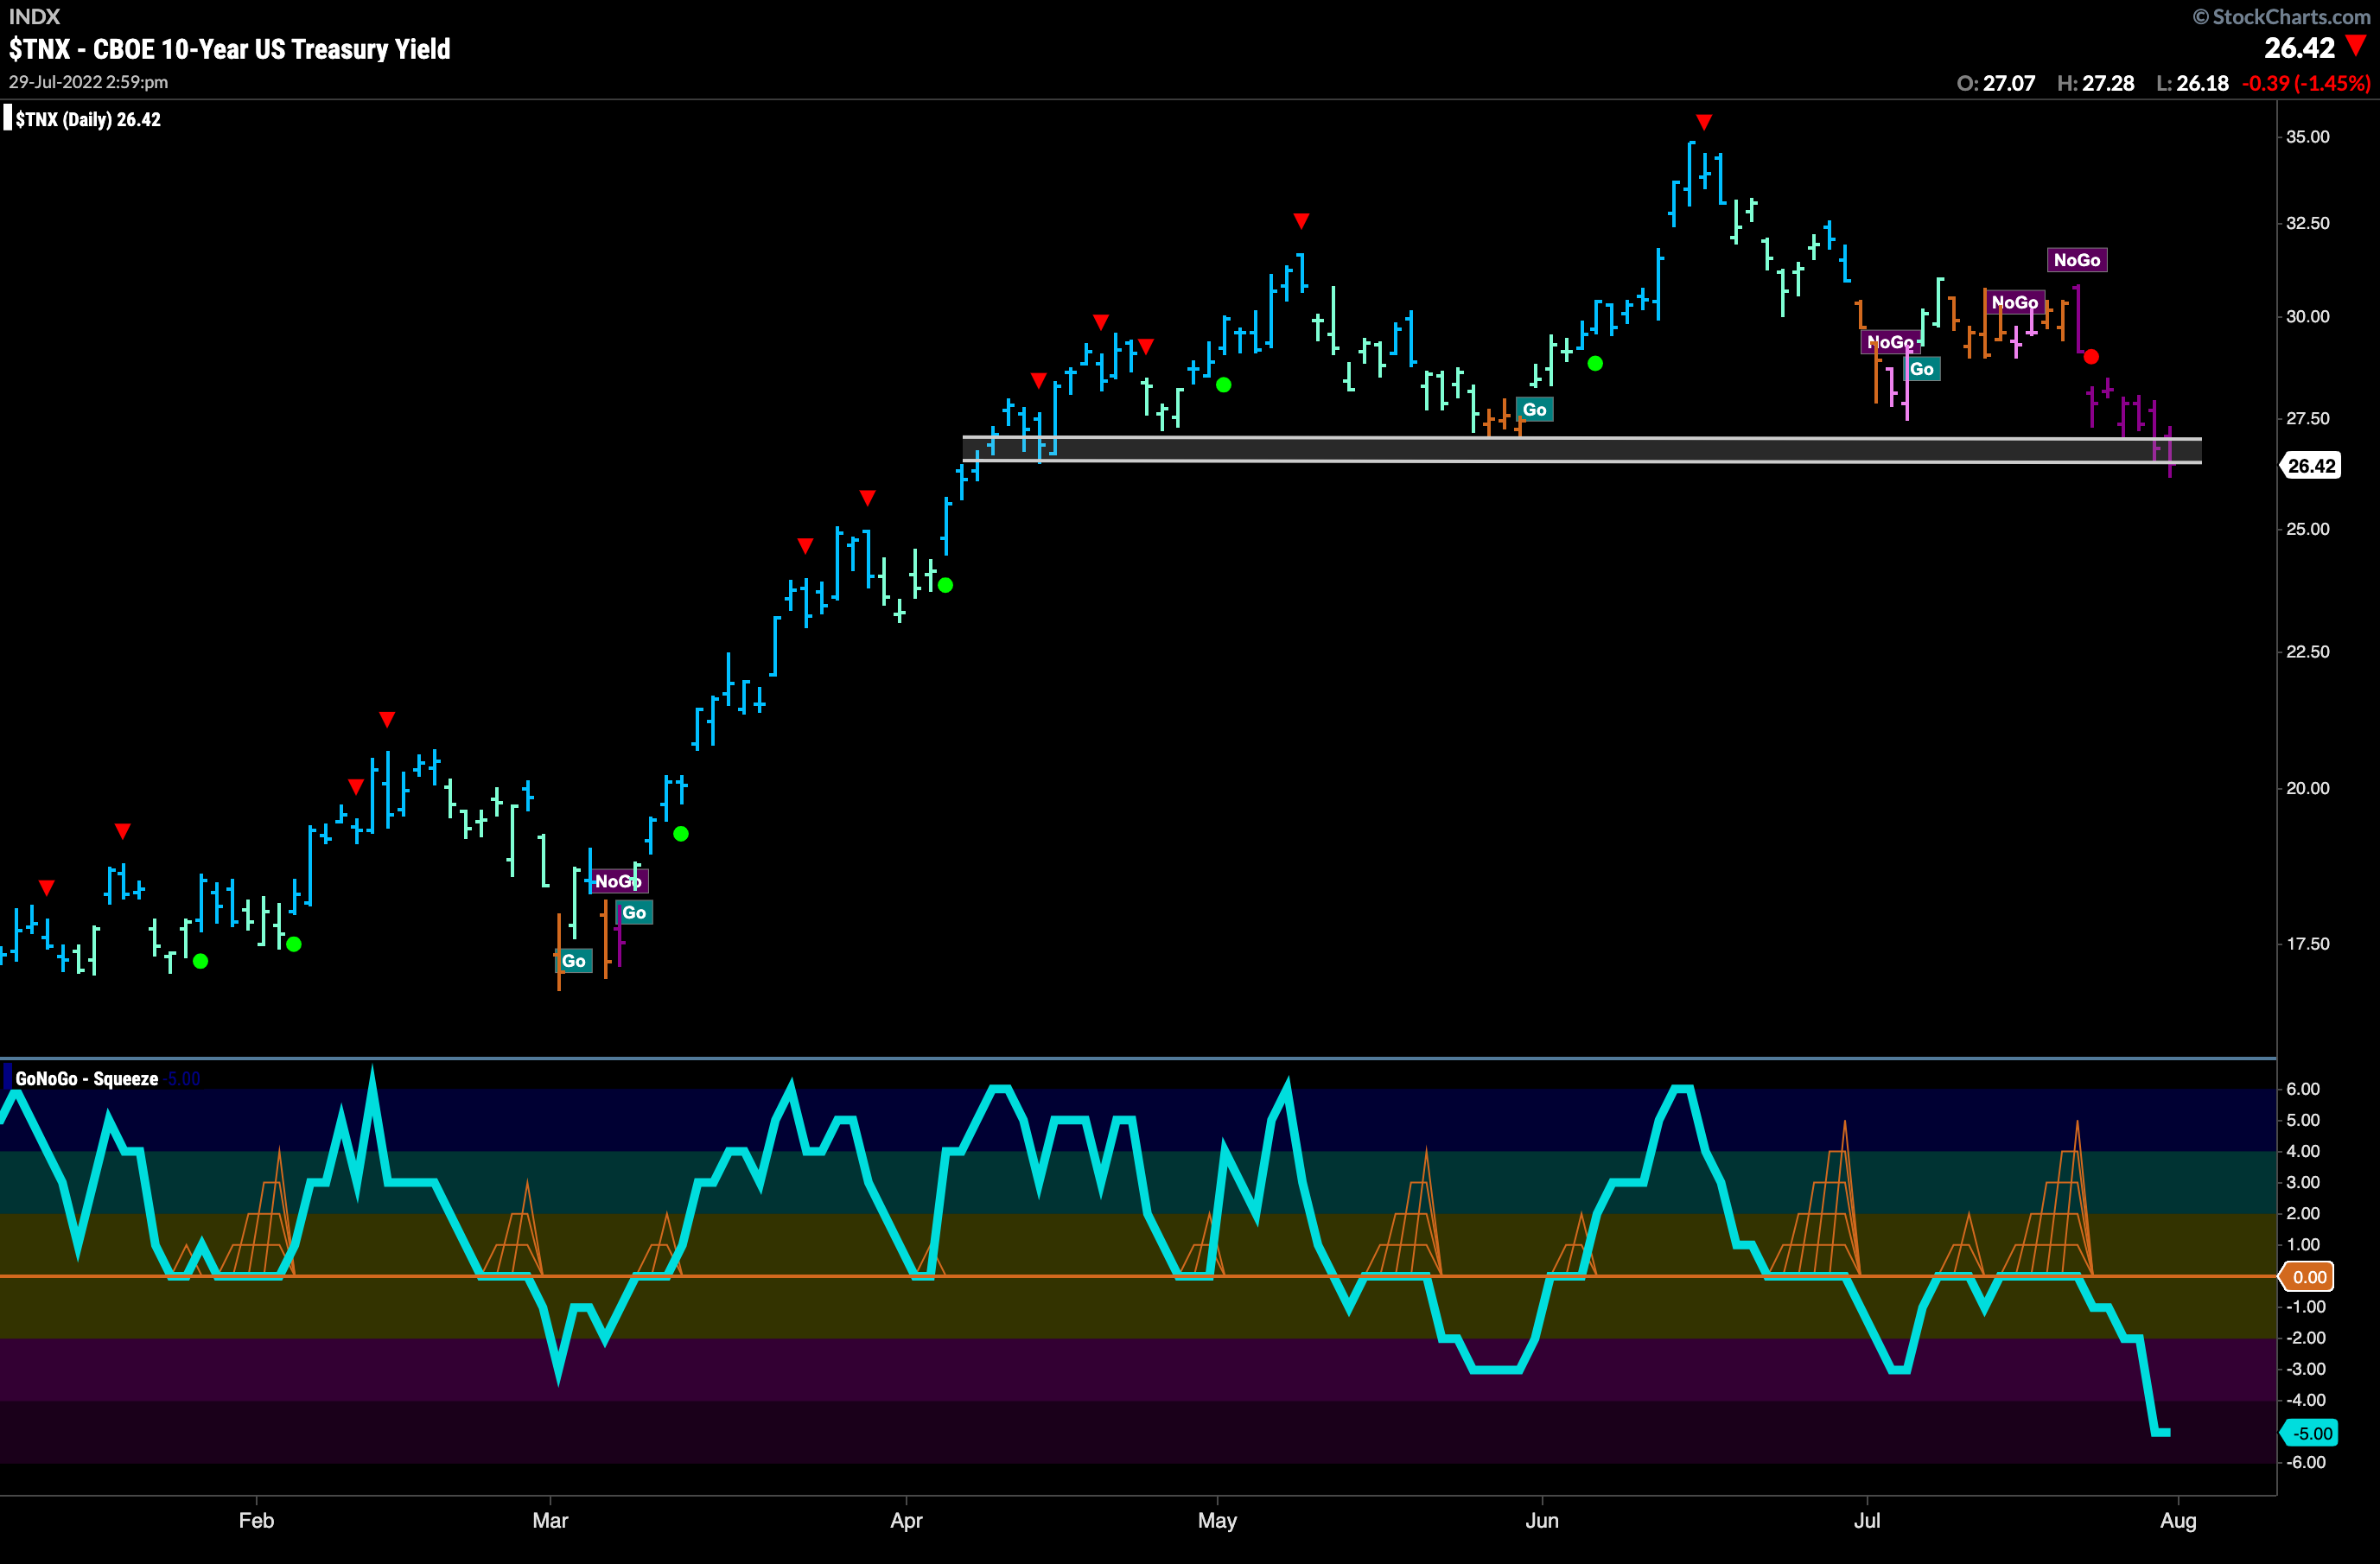Click the 6.00 oscillator axis label
Image resolution: width=2380 pixels, height=1564 pixels.
click(2303, 1089)
